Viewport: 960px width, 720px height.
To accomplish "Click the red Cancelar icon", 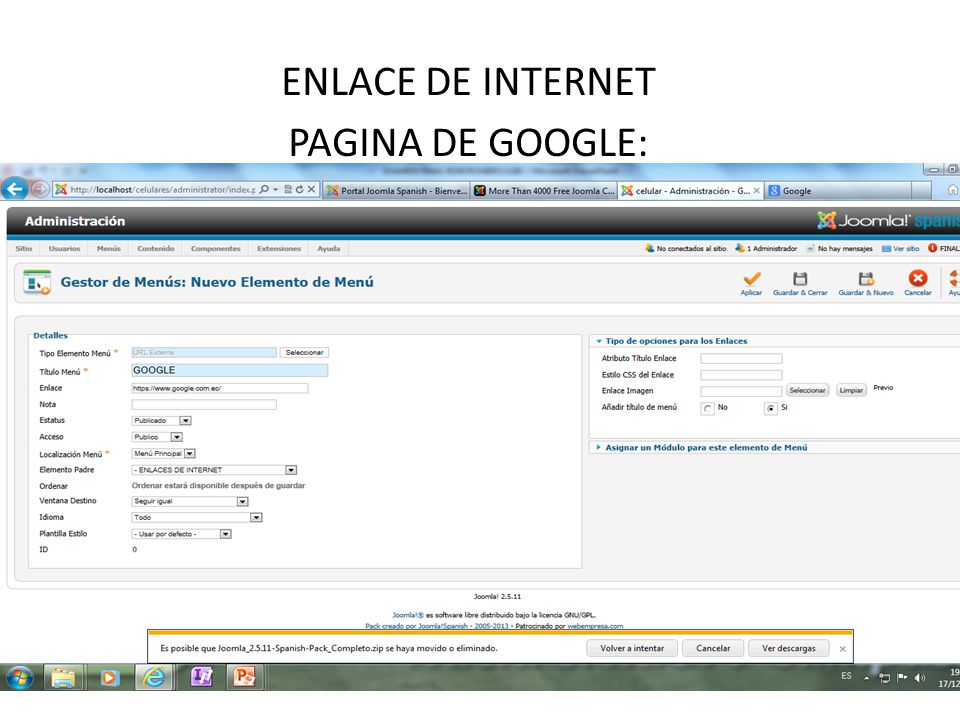I will pyautogui.click(x=918, y=279).
